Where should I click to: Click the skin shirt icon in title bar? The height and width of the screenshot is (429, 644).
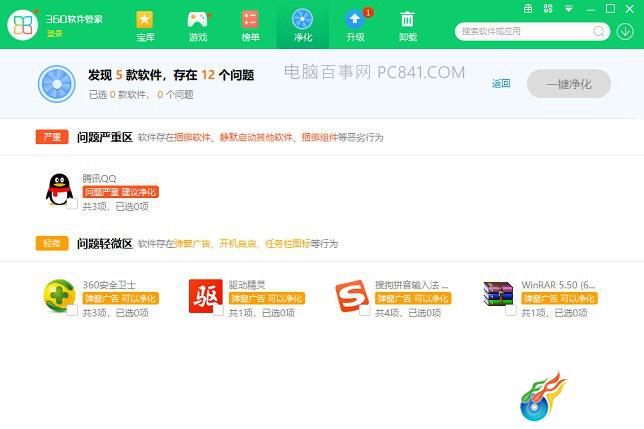[x=528, y=9]
